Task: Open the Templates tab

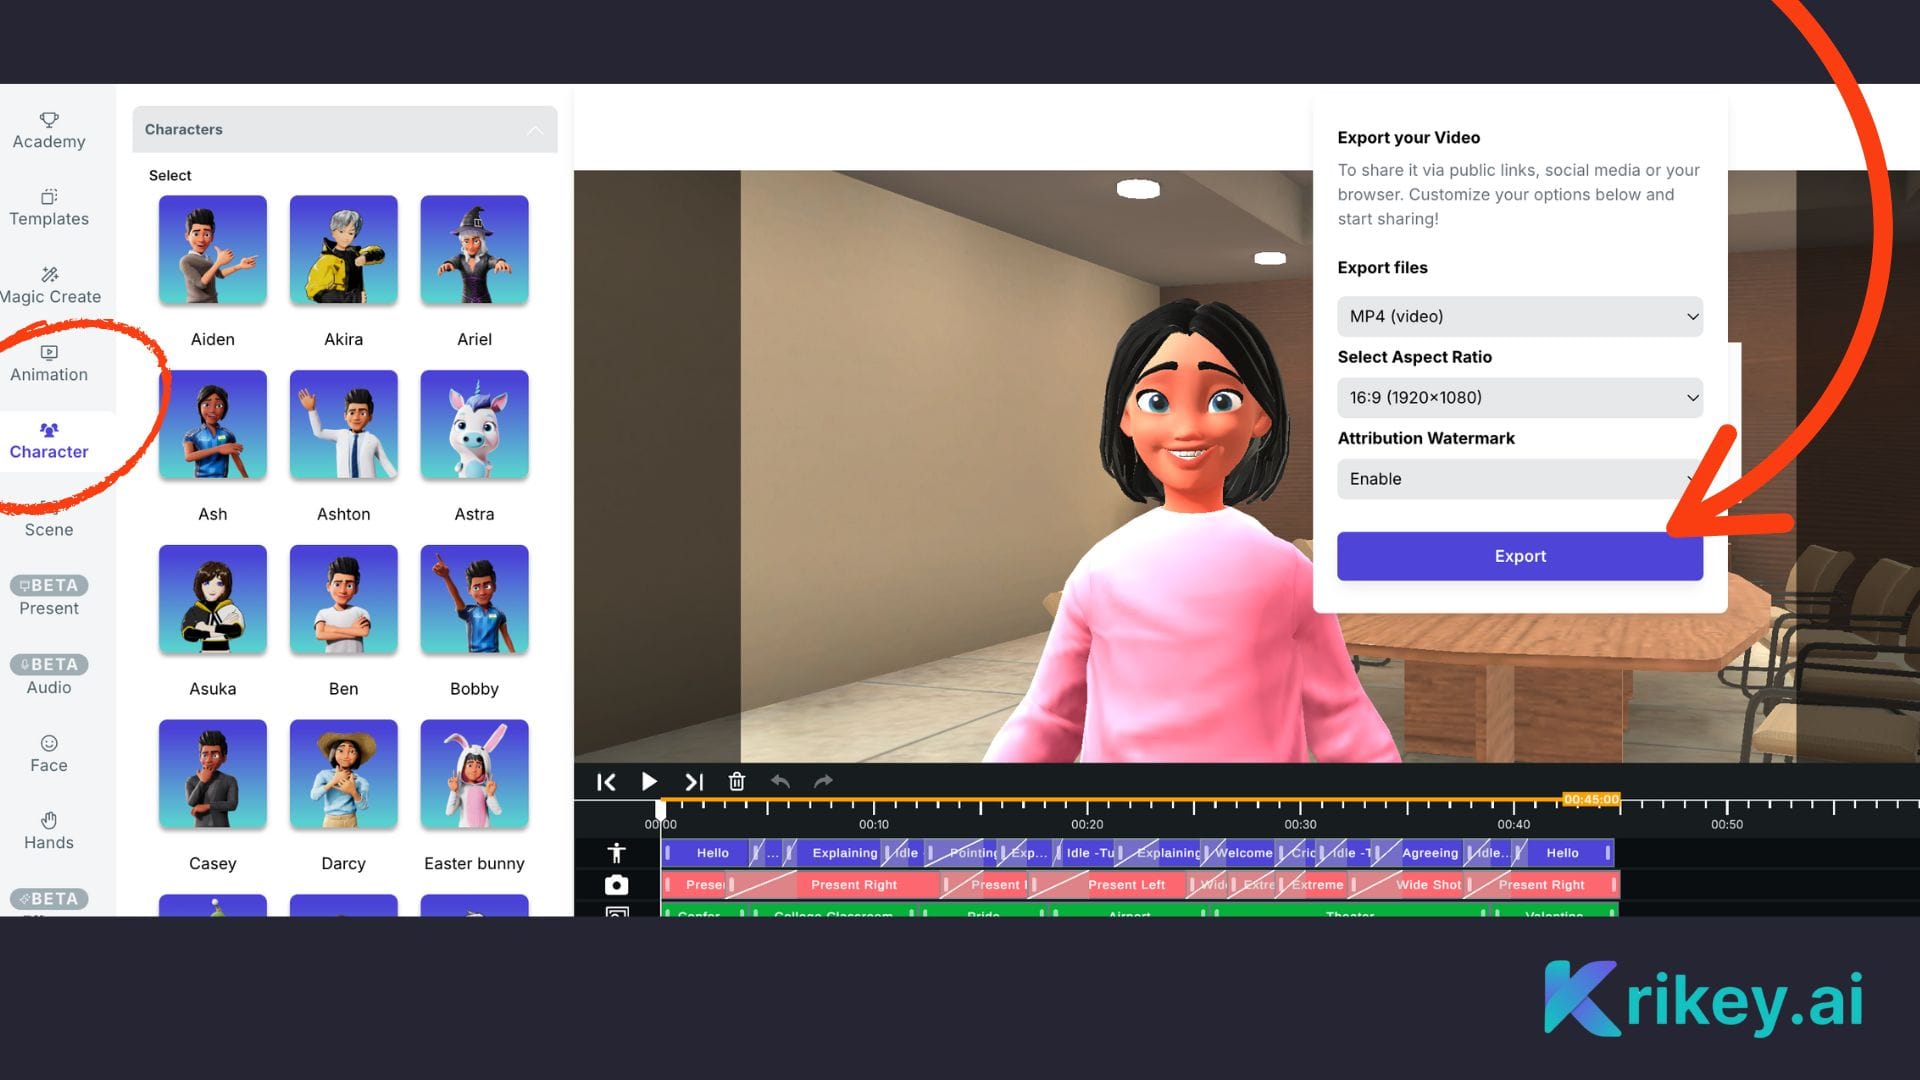Action: (48, 207)
